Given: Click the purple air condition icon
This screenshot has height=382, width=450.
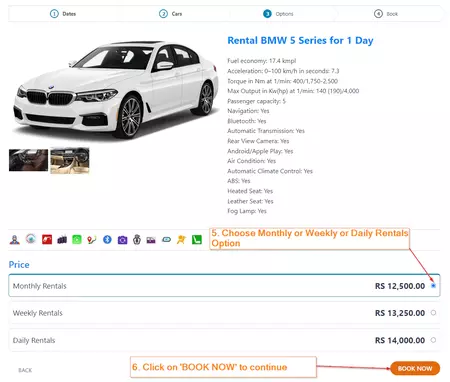Looking at the screenshot, I should (x=151, y=240).
